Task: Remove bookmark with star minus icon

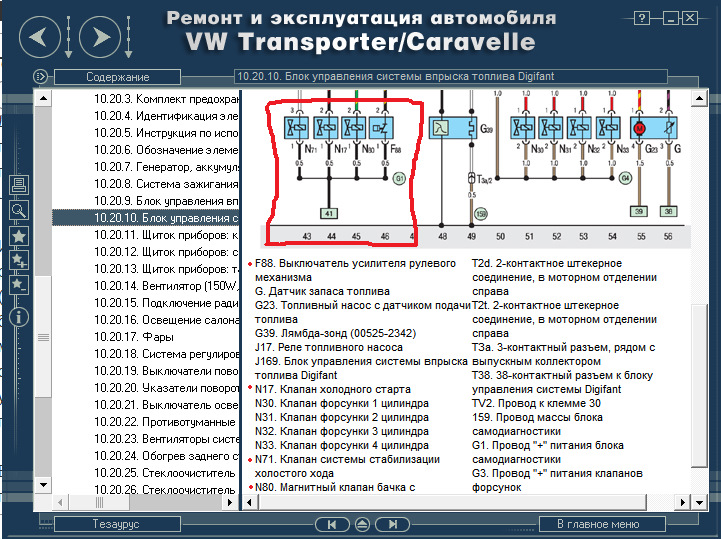Action: pyautogui.click(x=19, y=285)
